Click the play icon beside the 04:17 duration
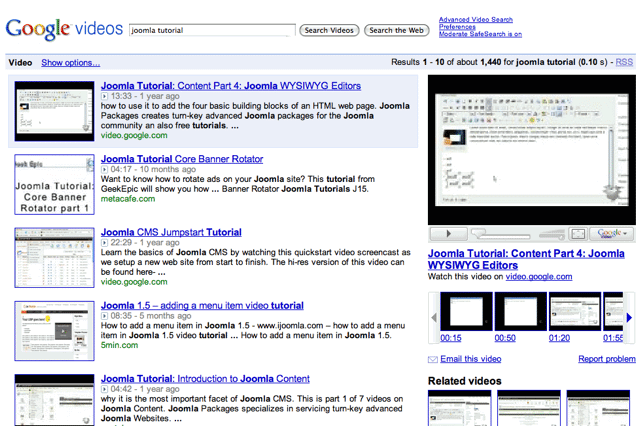640x426 pixels. pyautogui.click(x=104, y=169)
